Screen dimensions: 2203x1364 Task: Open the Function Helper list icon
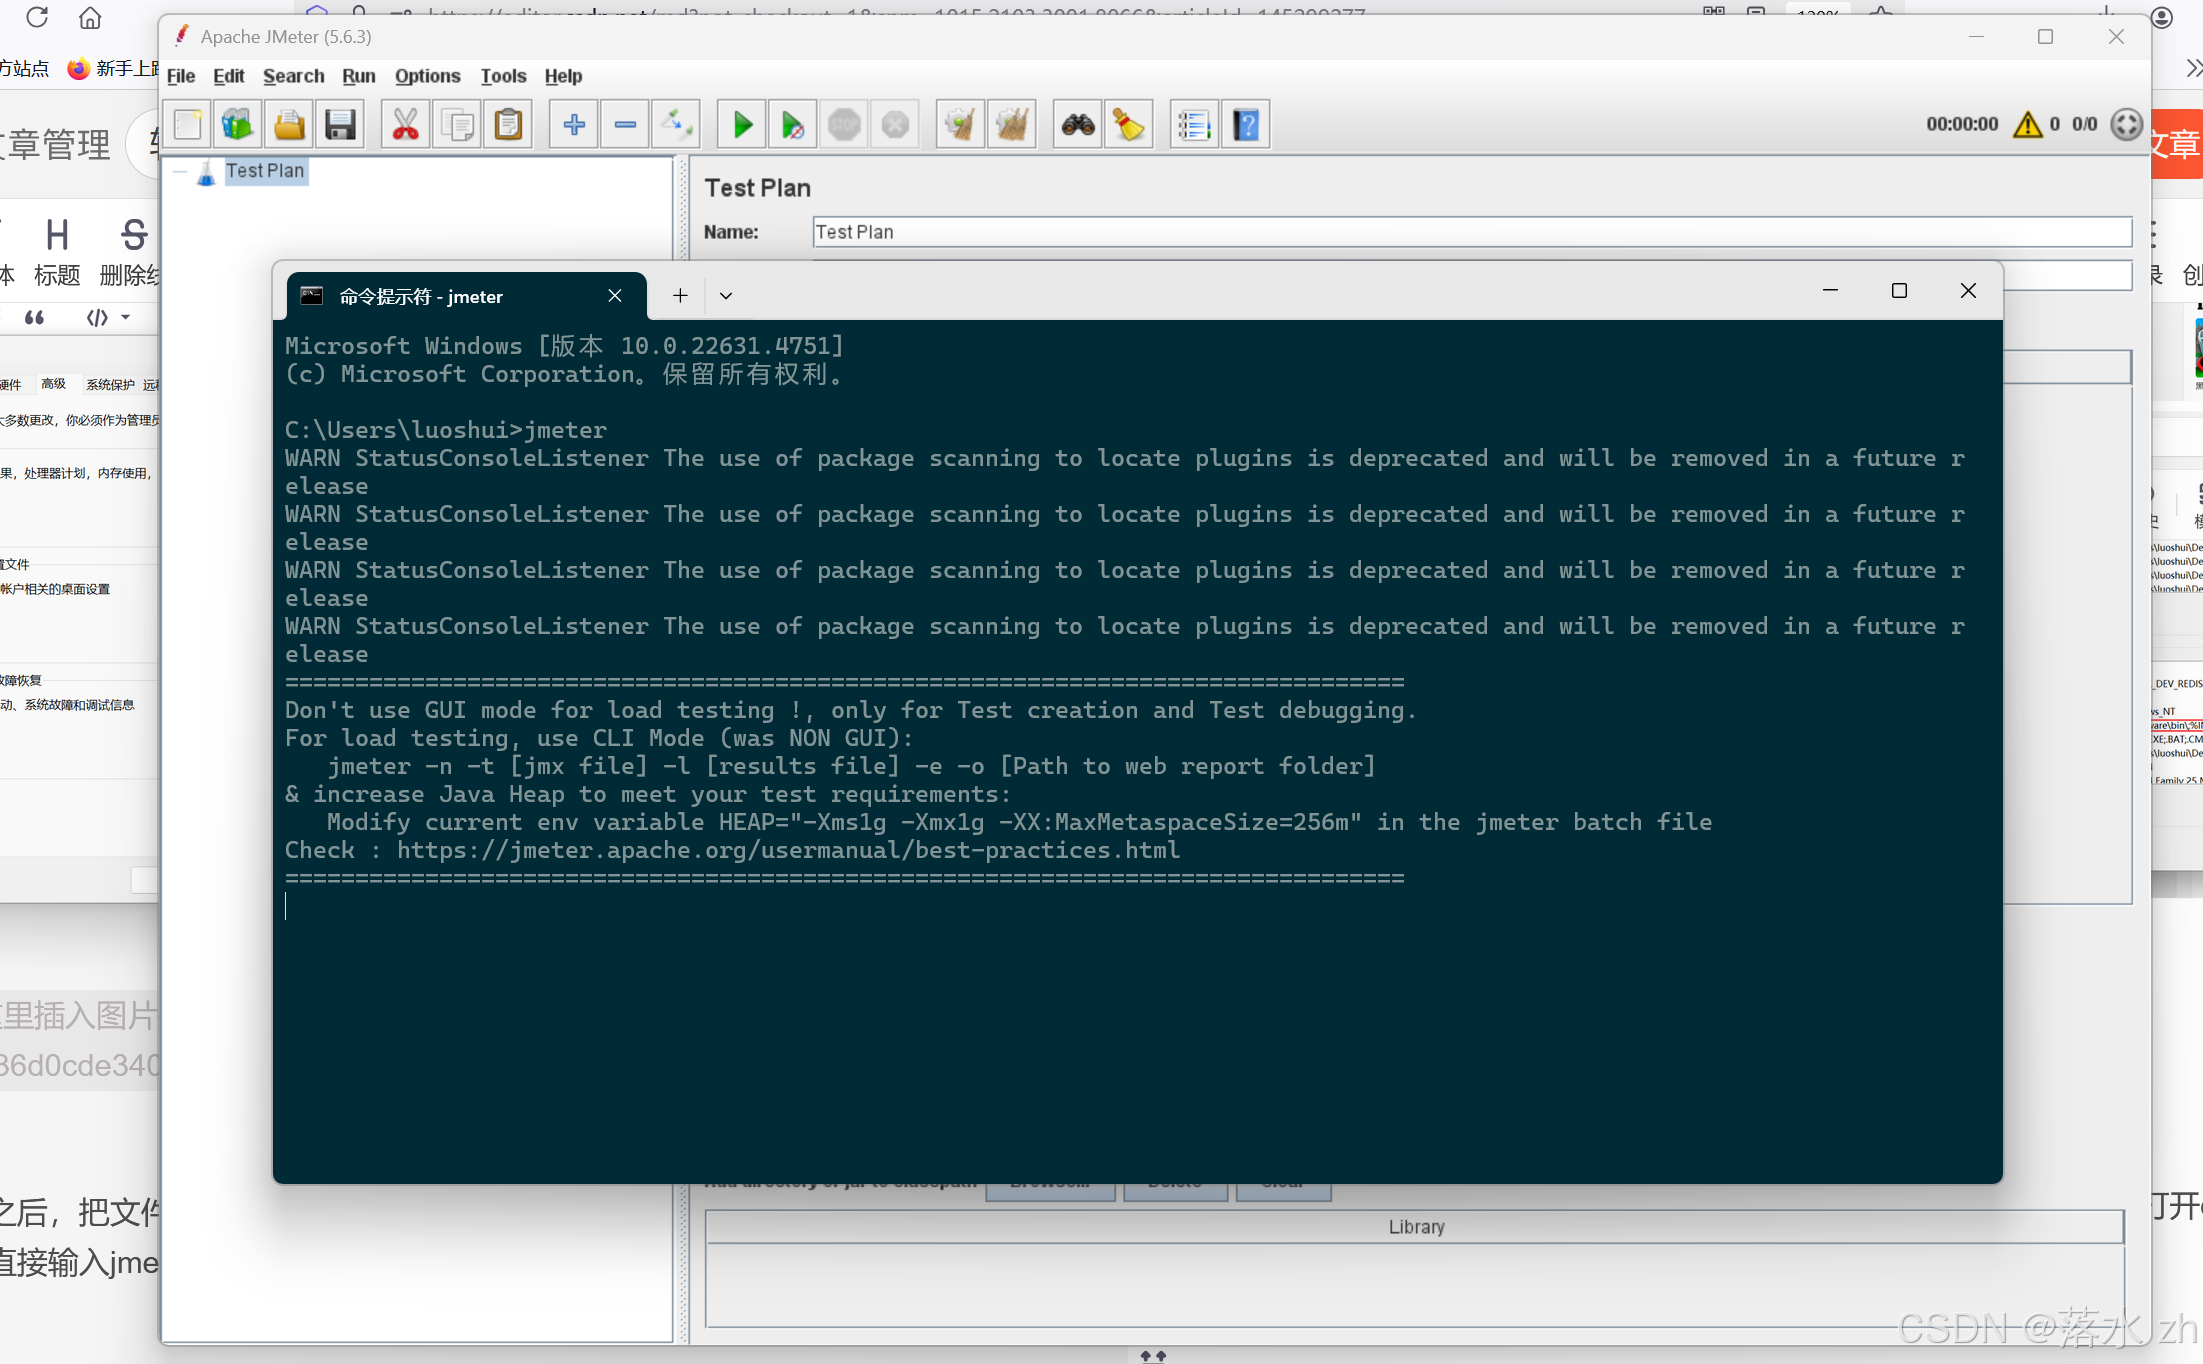tap(1194, 125)
